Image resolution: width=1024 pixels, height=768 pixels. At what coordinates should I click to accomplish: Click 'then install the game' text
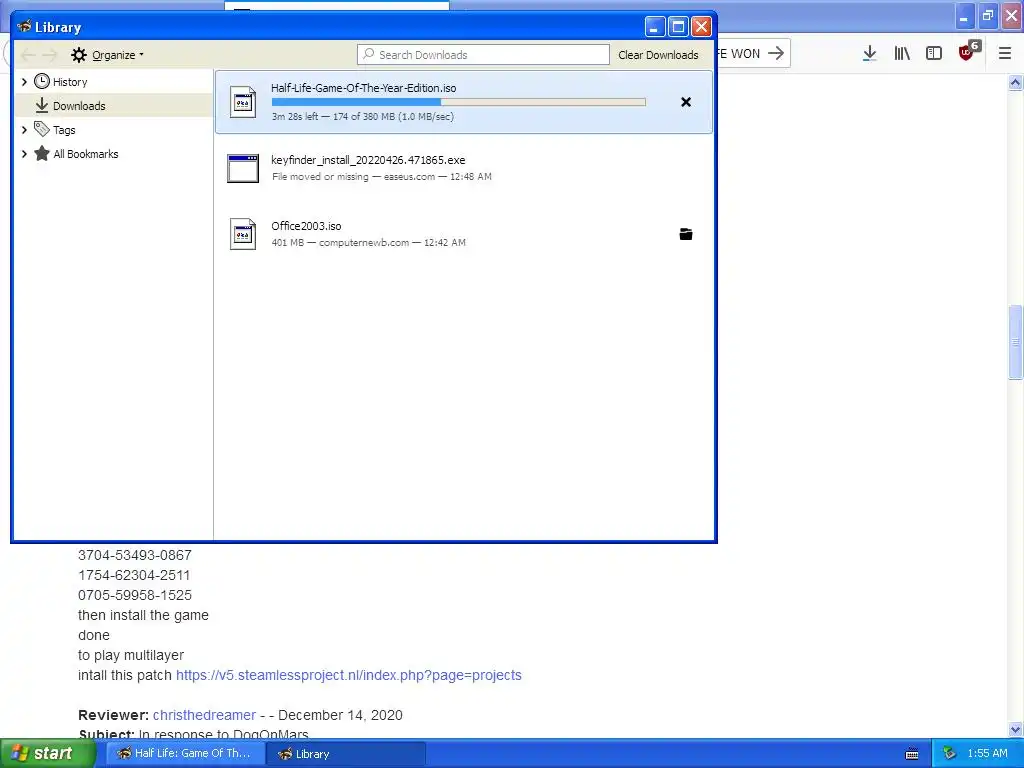(143, 615)
